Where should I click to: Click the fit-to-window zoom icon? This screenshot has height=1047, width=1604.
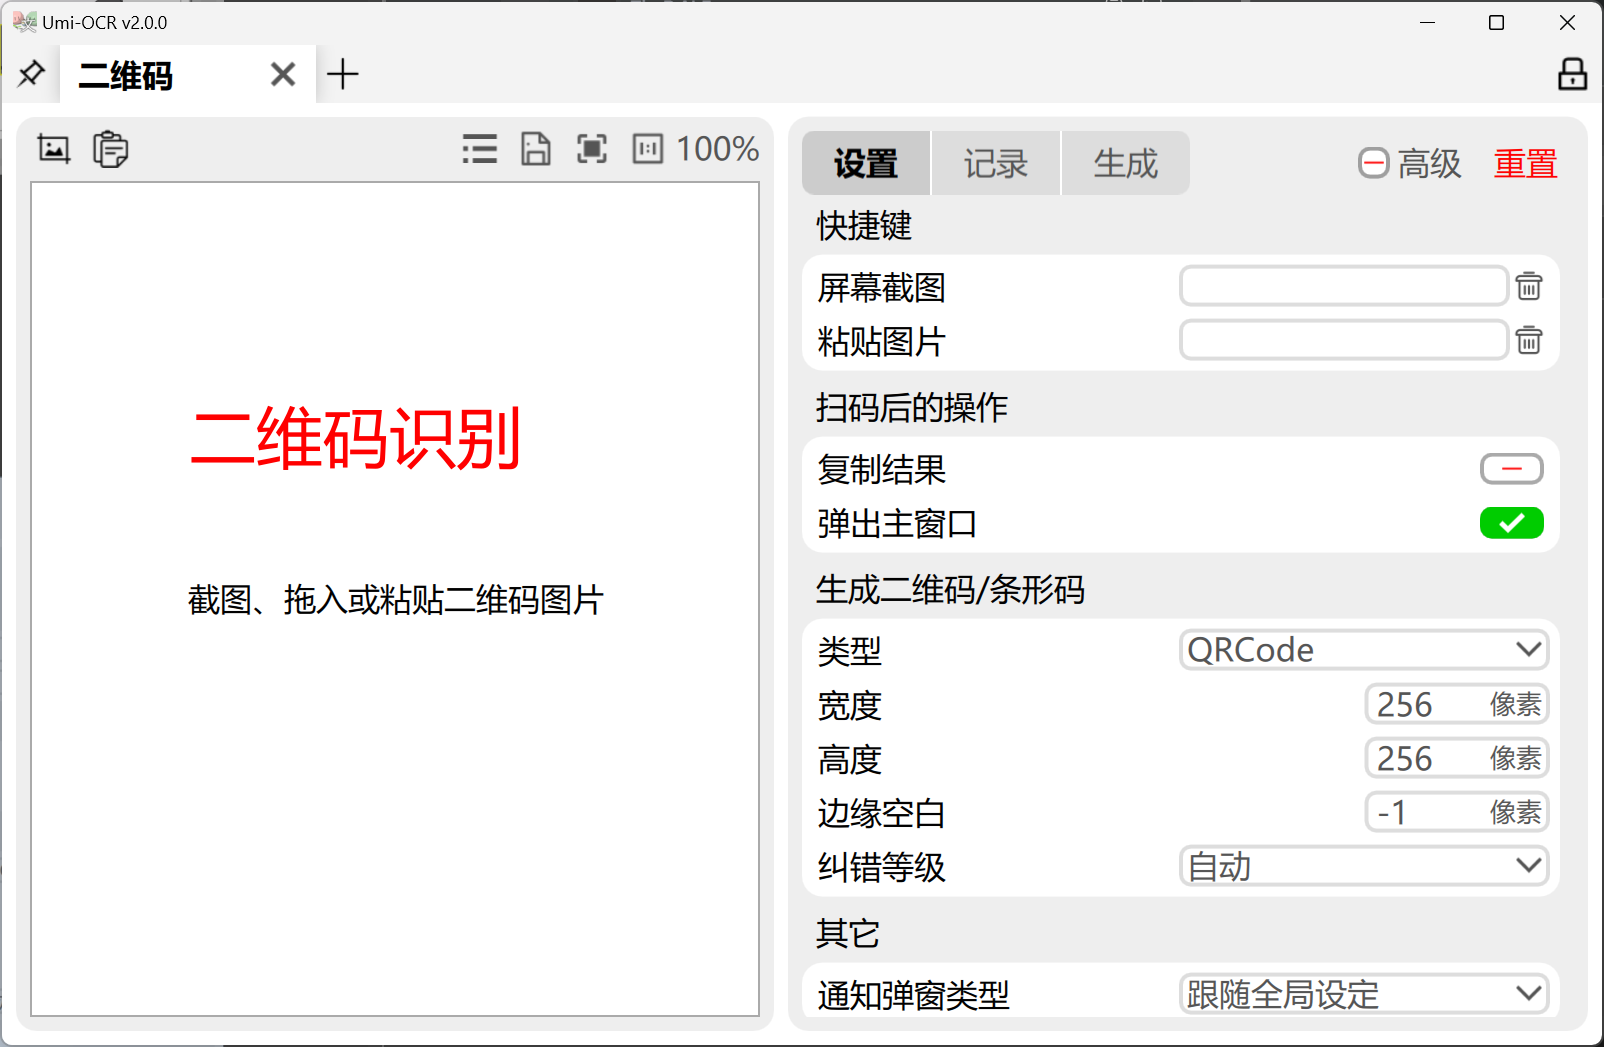point(592,150)
